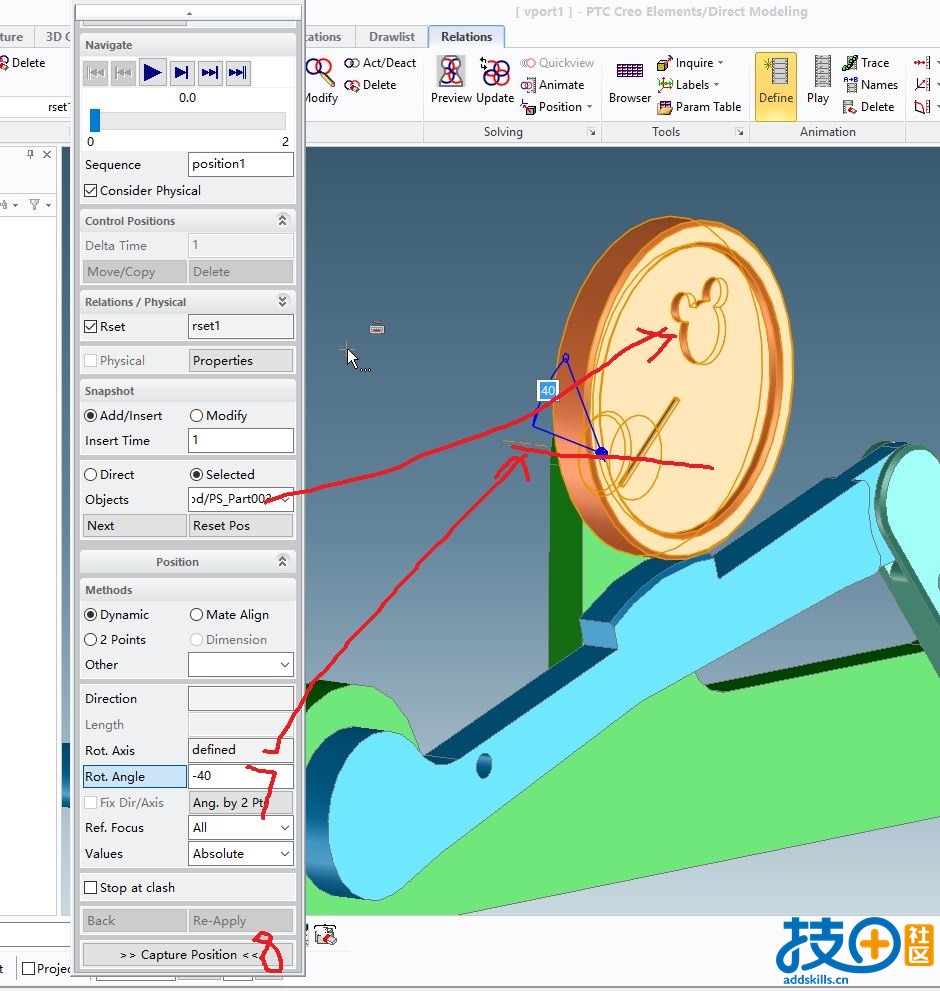Image resolution: width=940 pixels, height=991 pixels.
Task: Open the Param Table
Action: (699, 107)
